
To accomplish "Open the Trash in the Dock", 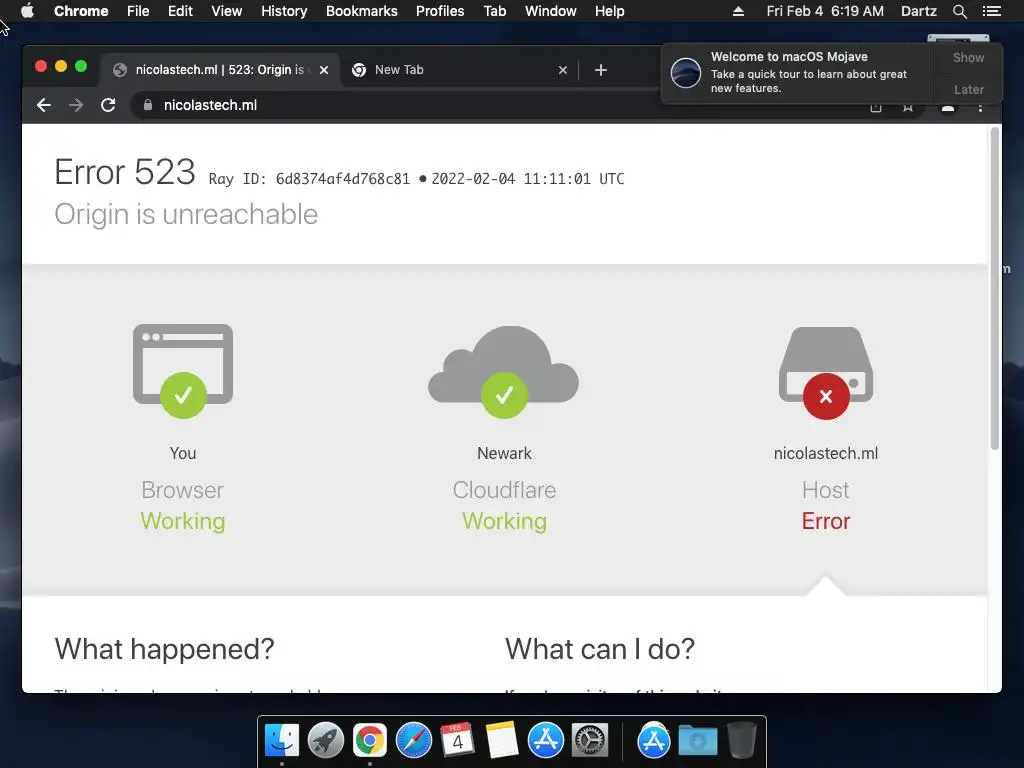I will (741, 741).
